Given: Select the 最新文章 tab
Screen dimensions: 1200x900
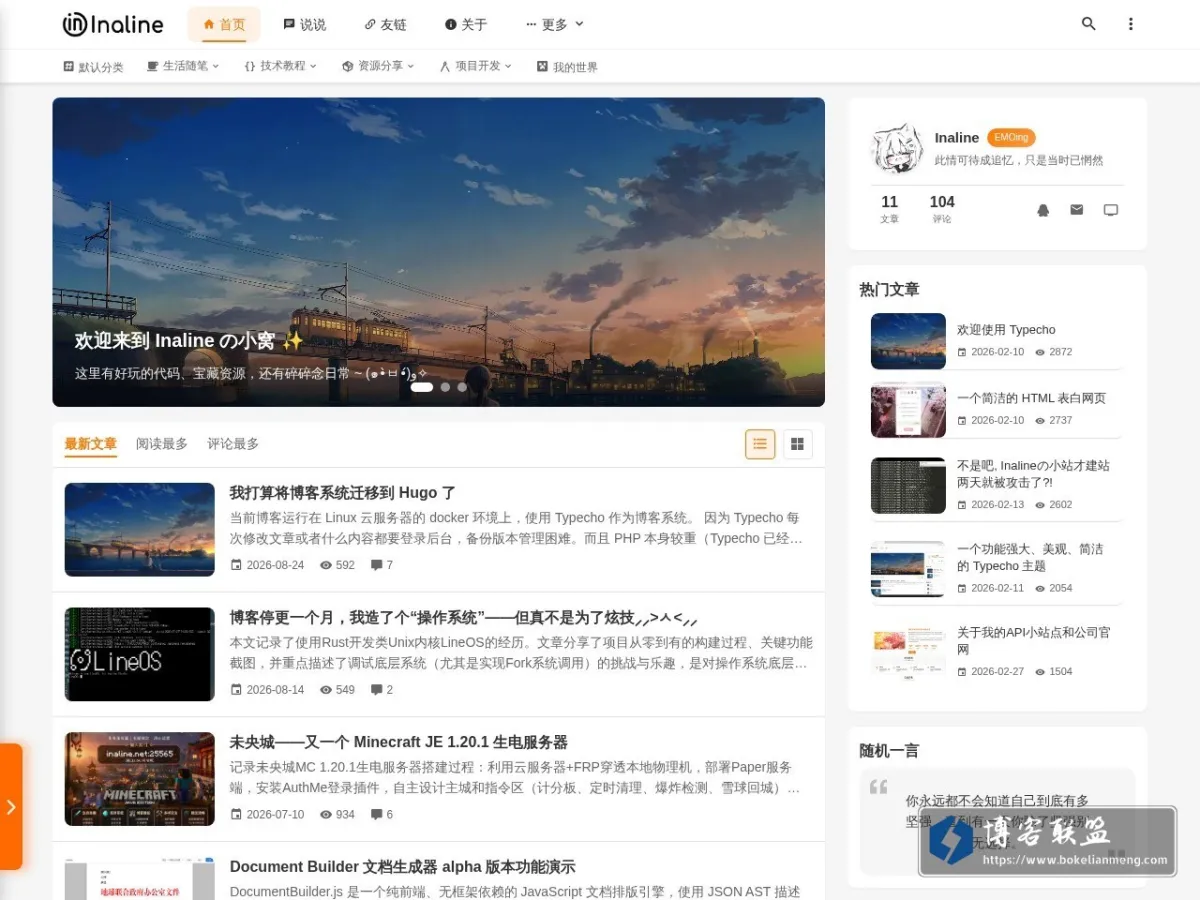Looking at the screenshot, I should [x=91, y=444].
